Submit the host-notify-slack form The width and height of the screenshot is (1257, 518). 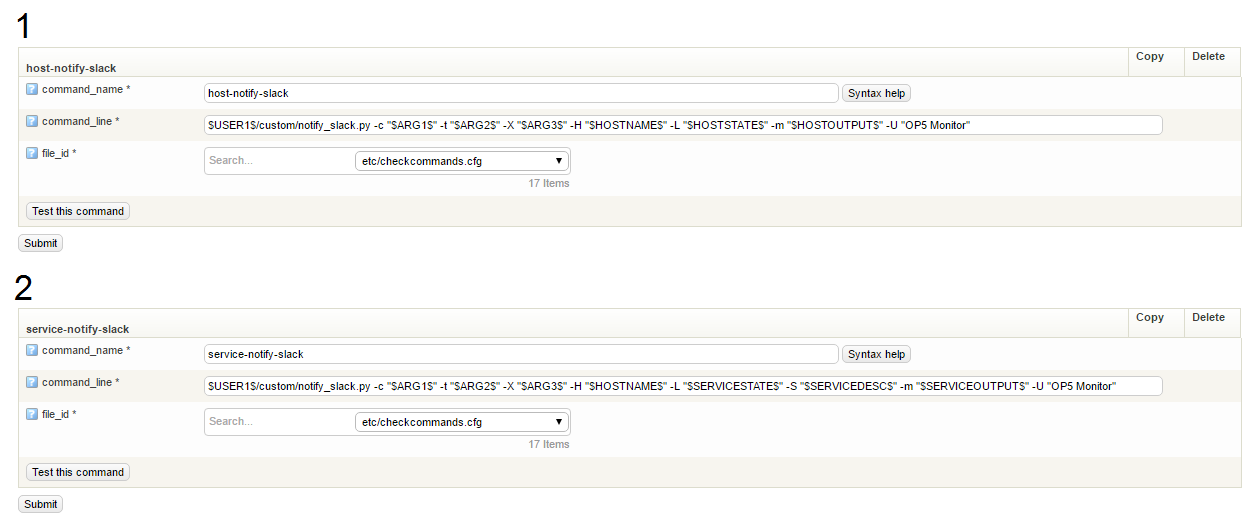coord(41,243)
